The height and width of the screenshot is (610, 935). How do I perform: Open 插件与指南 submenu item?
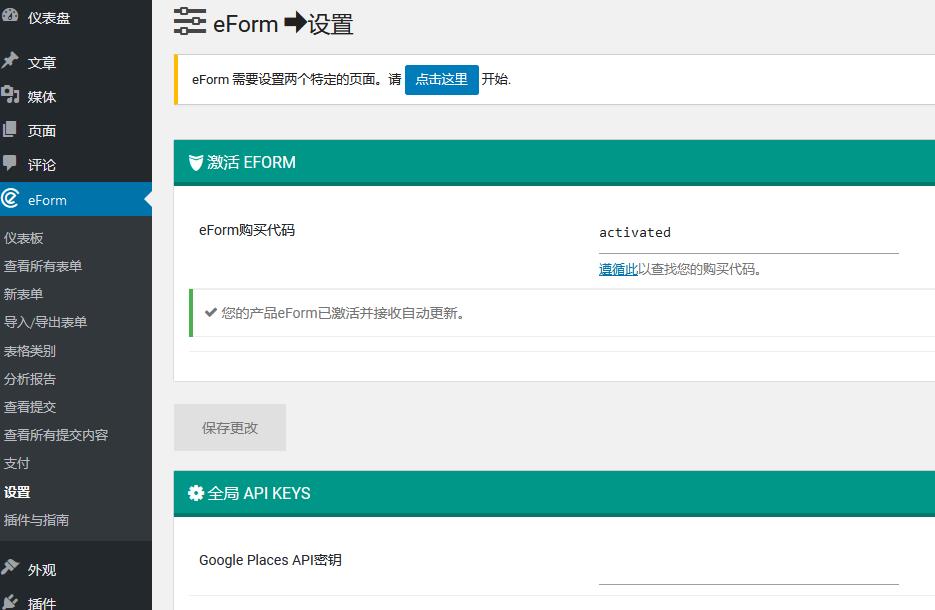pos(36,520)
